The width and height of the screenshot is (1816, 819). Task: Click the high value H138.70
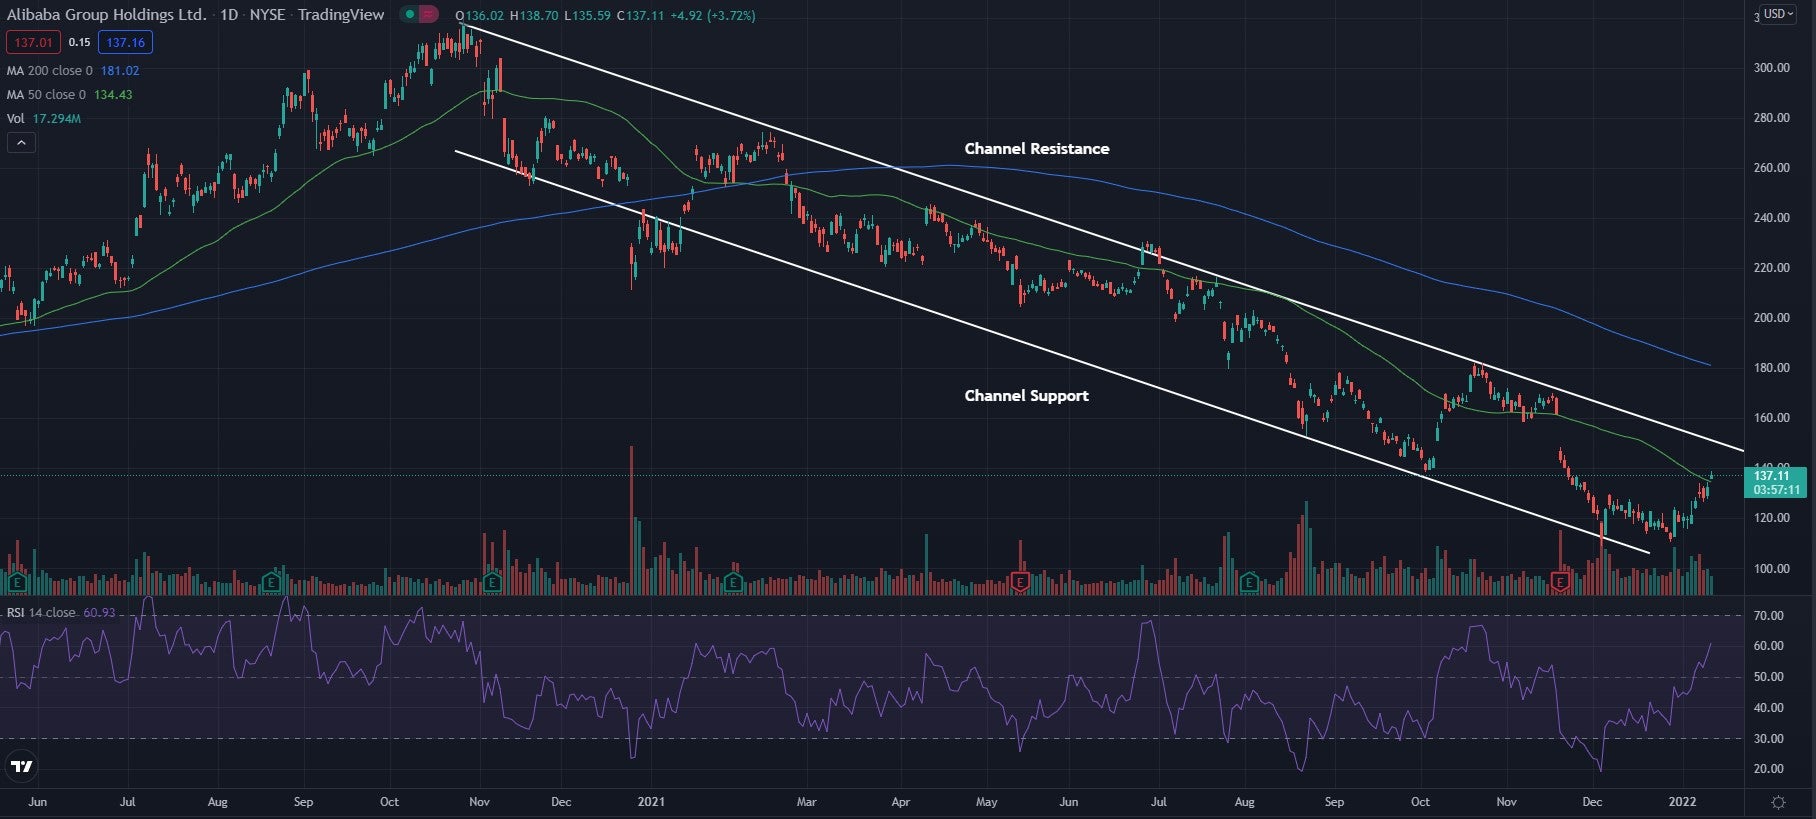534,16
